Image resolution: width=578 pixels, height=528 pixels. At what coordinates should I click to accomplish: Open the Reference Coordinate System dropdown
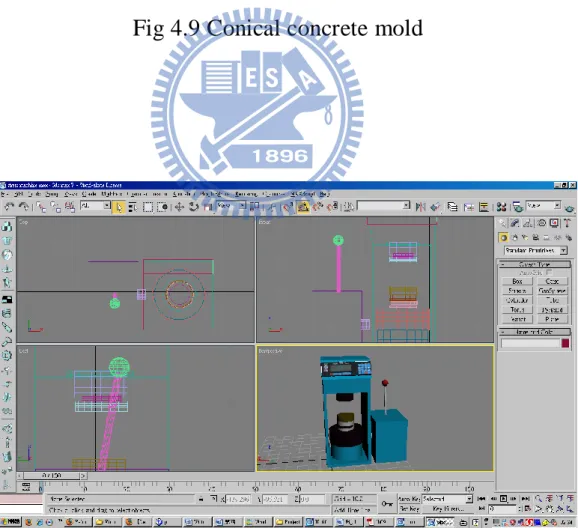coord(231,205)
